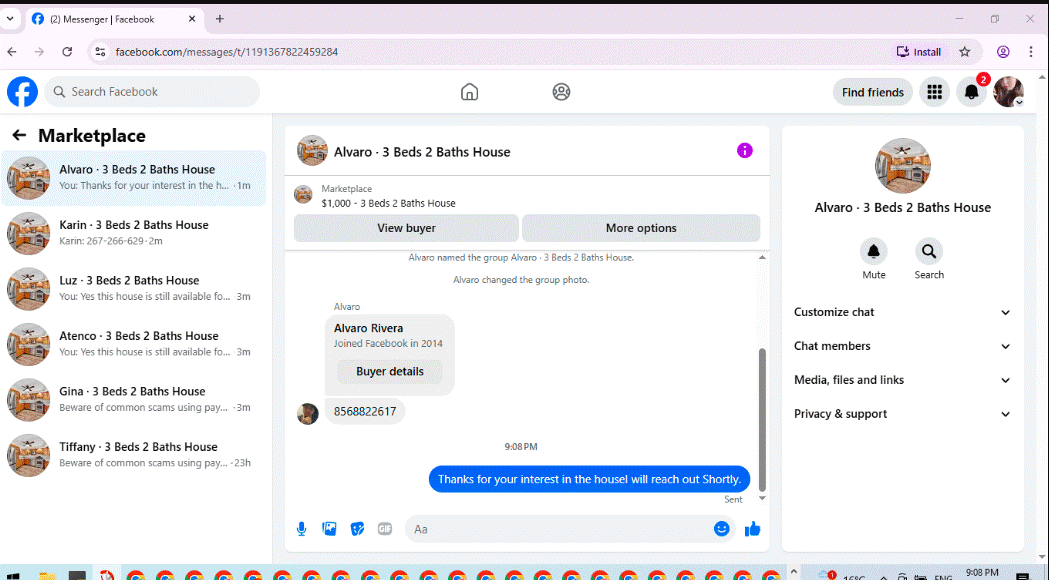Attach a photo or file
Image resolution: width=1049 pixels, height=580 pixels.
(x=329, y=529)
